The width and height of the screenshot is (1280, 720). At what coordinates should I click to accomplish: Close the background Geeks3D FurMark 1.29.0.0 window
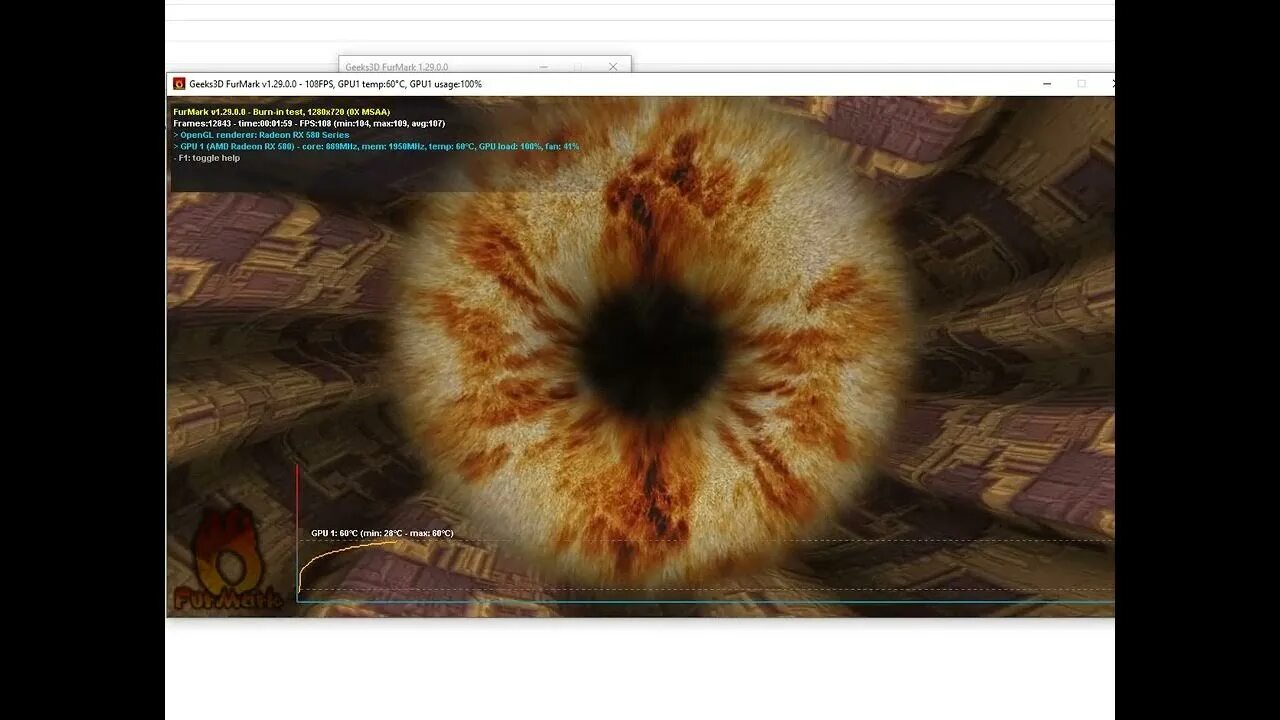click(x=613, y=67)
